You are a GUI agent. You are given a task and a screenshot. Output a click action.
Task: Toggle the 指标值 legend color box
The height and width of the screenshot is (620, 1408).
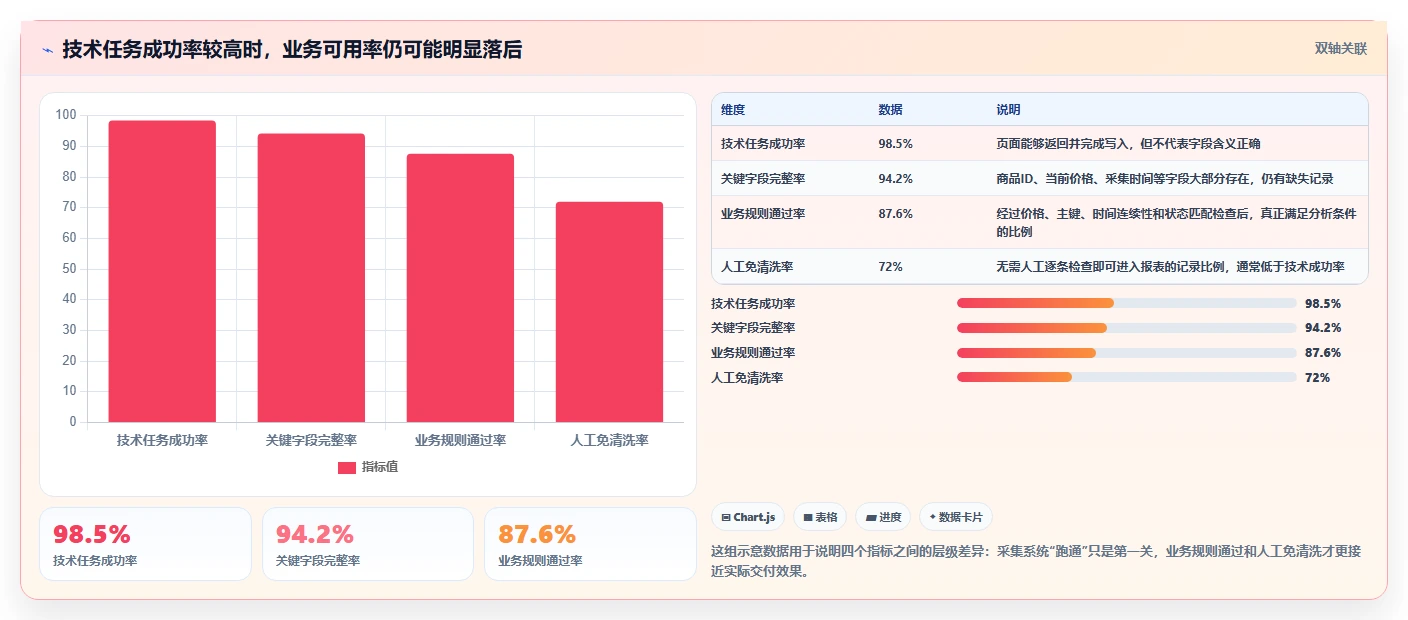click(346, 467)
